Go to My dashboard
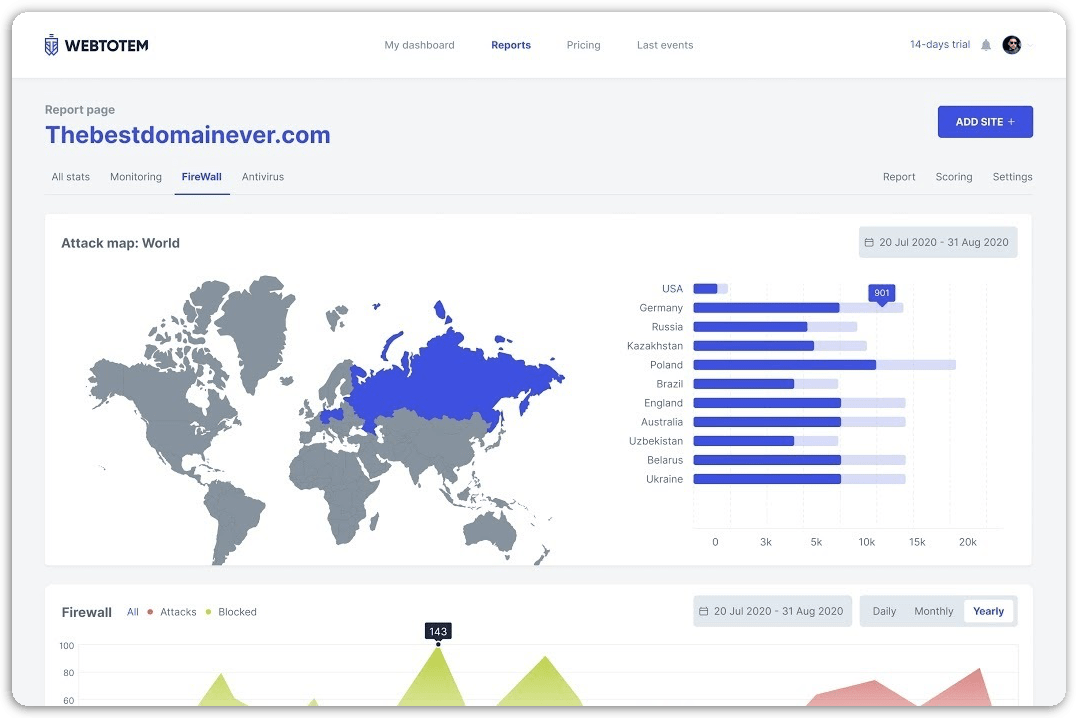Viewport: 1078px width, 718px height. (419, 45)
